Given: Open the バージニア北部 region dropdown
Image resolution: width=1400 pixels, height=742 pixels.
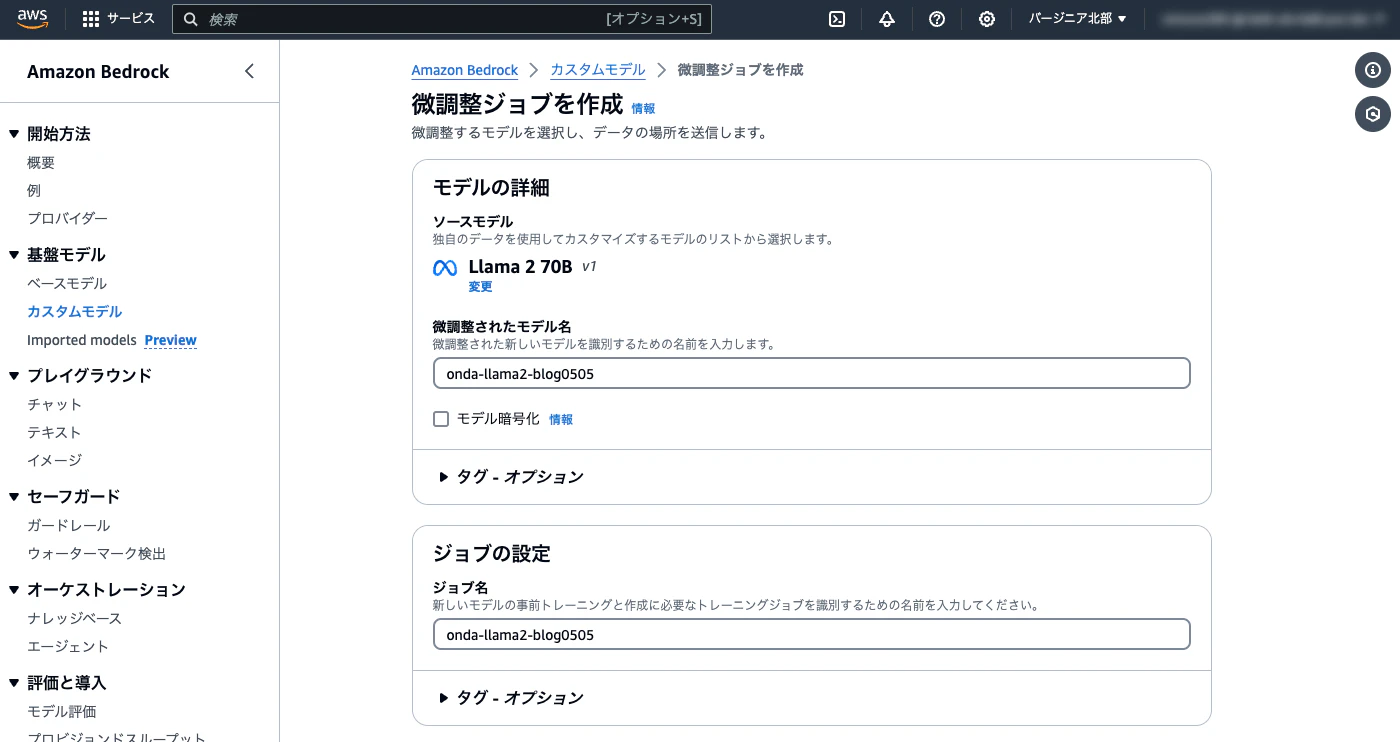Looking at the screenshot, I should (1078, 19).
